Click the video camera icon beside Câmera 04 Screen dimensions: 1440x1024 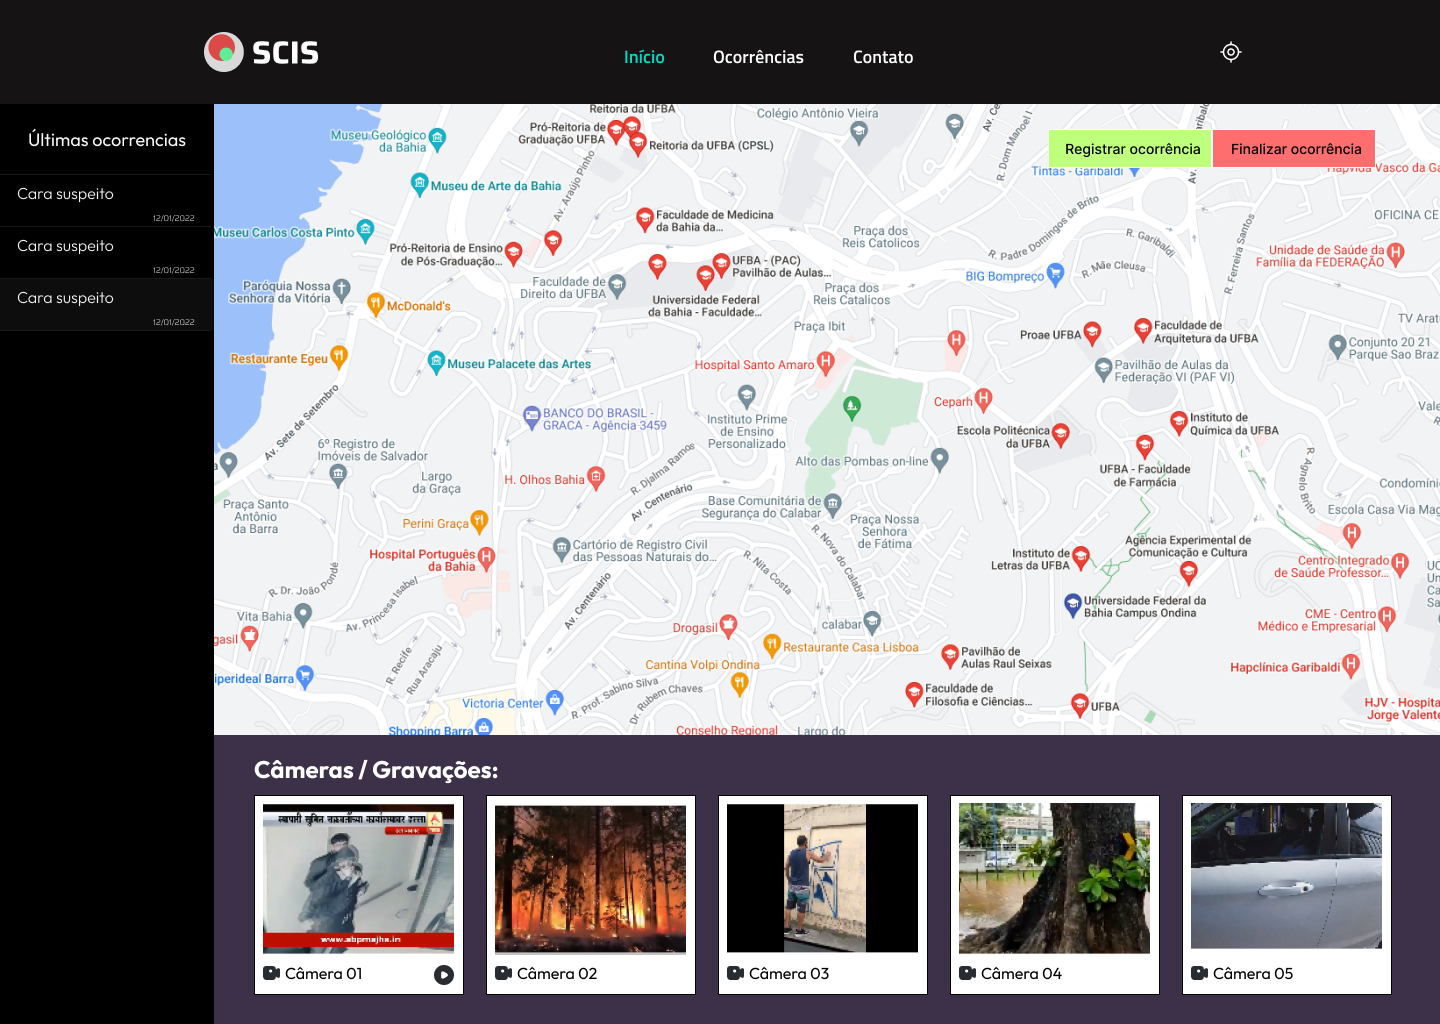tap(967, 973)
